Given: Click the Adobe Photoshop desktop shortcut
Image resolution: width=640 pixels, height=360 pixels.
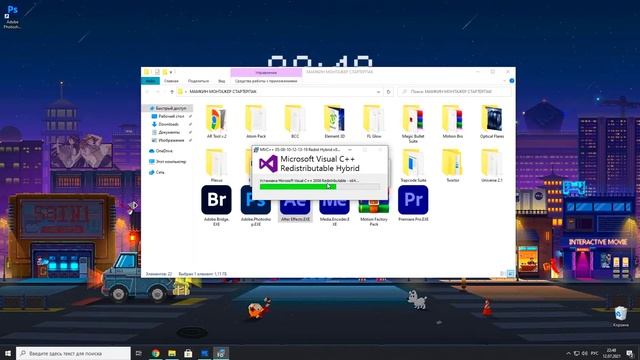Looking at the screenshot, I should tap(12, 16).
